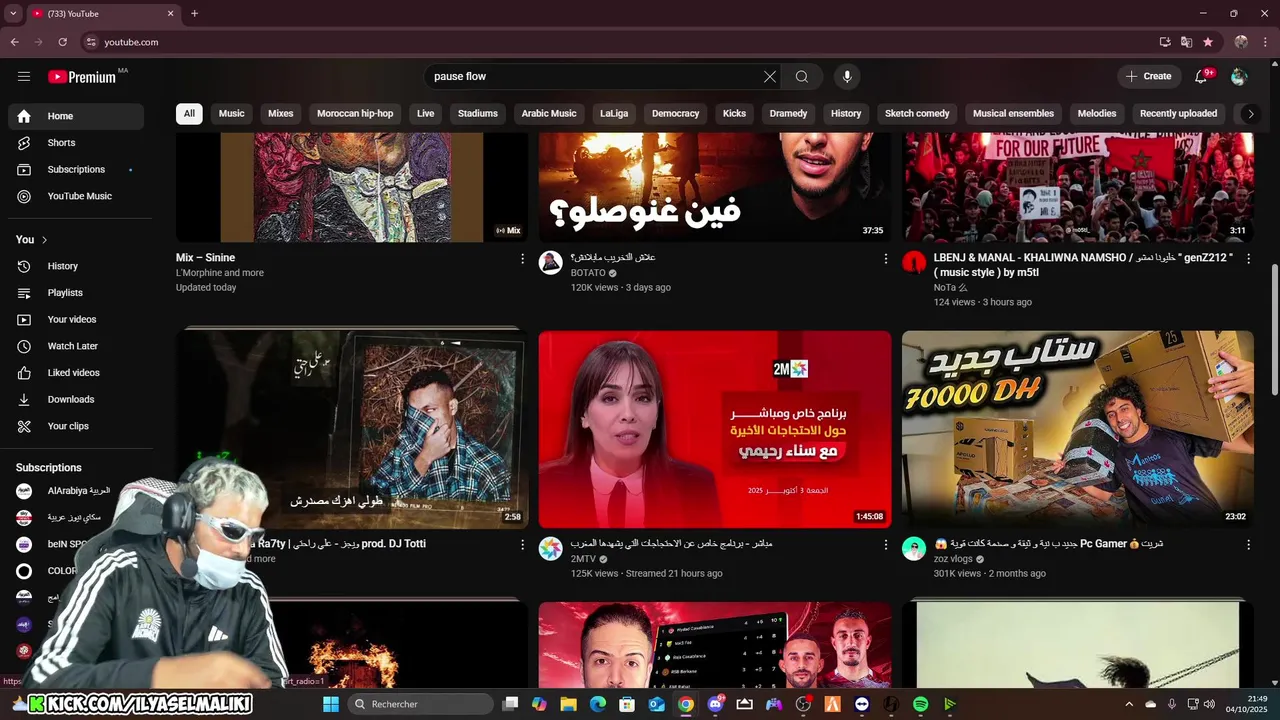
Task: Select the LaLiga filter chip
Action: point(614,113)
